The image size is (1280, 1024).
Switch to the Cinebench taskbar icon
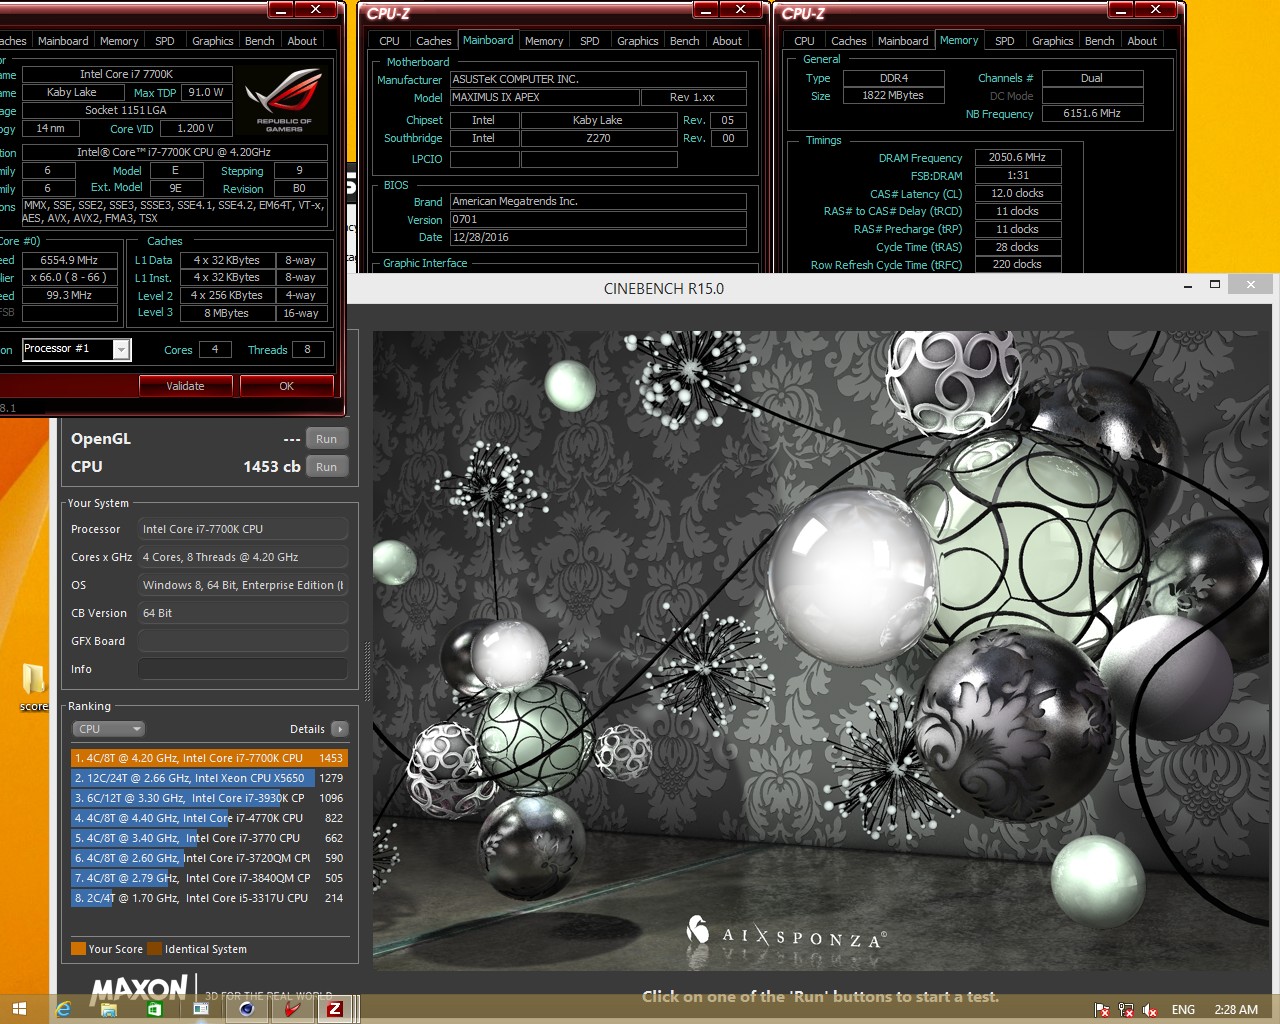click(246, 1009)
